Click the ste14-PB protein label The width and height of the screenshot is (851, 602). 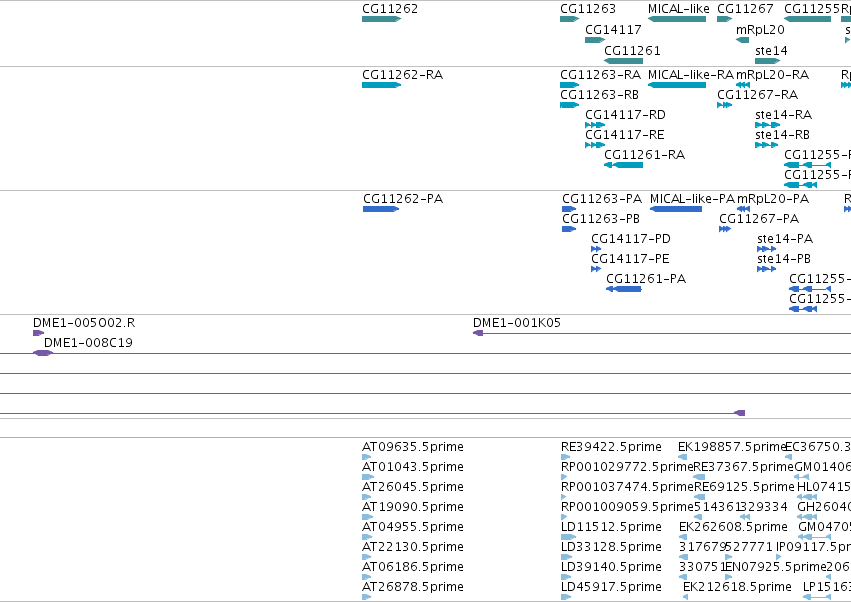click(x=784, y=259)
